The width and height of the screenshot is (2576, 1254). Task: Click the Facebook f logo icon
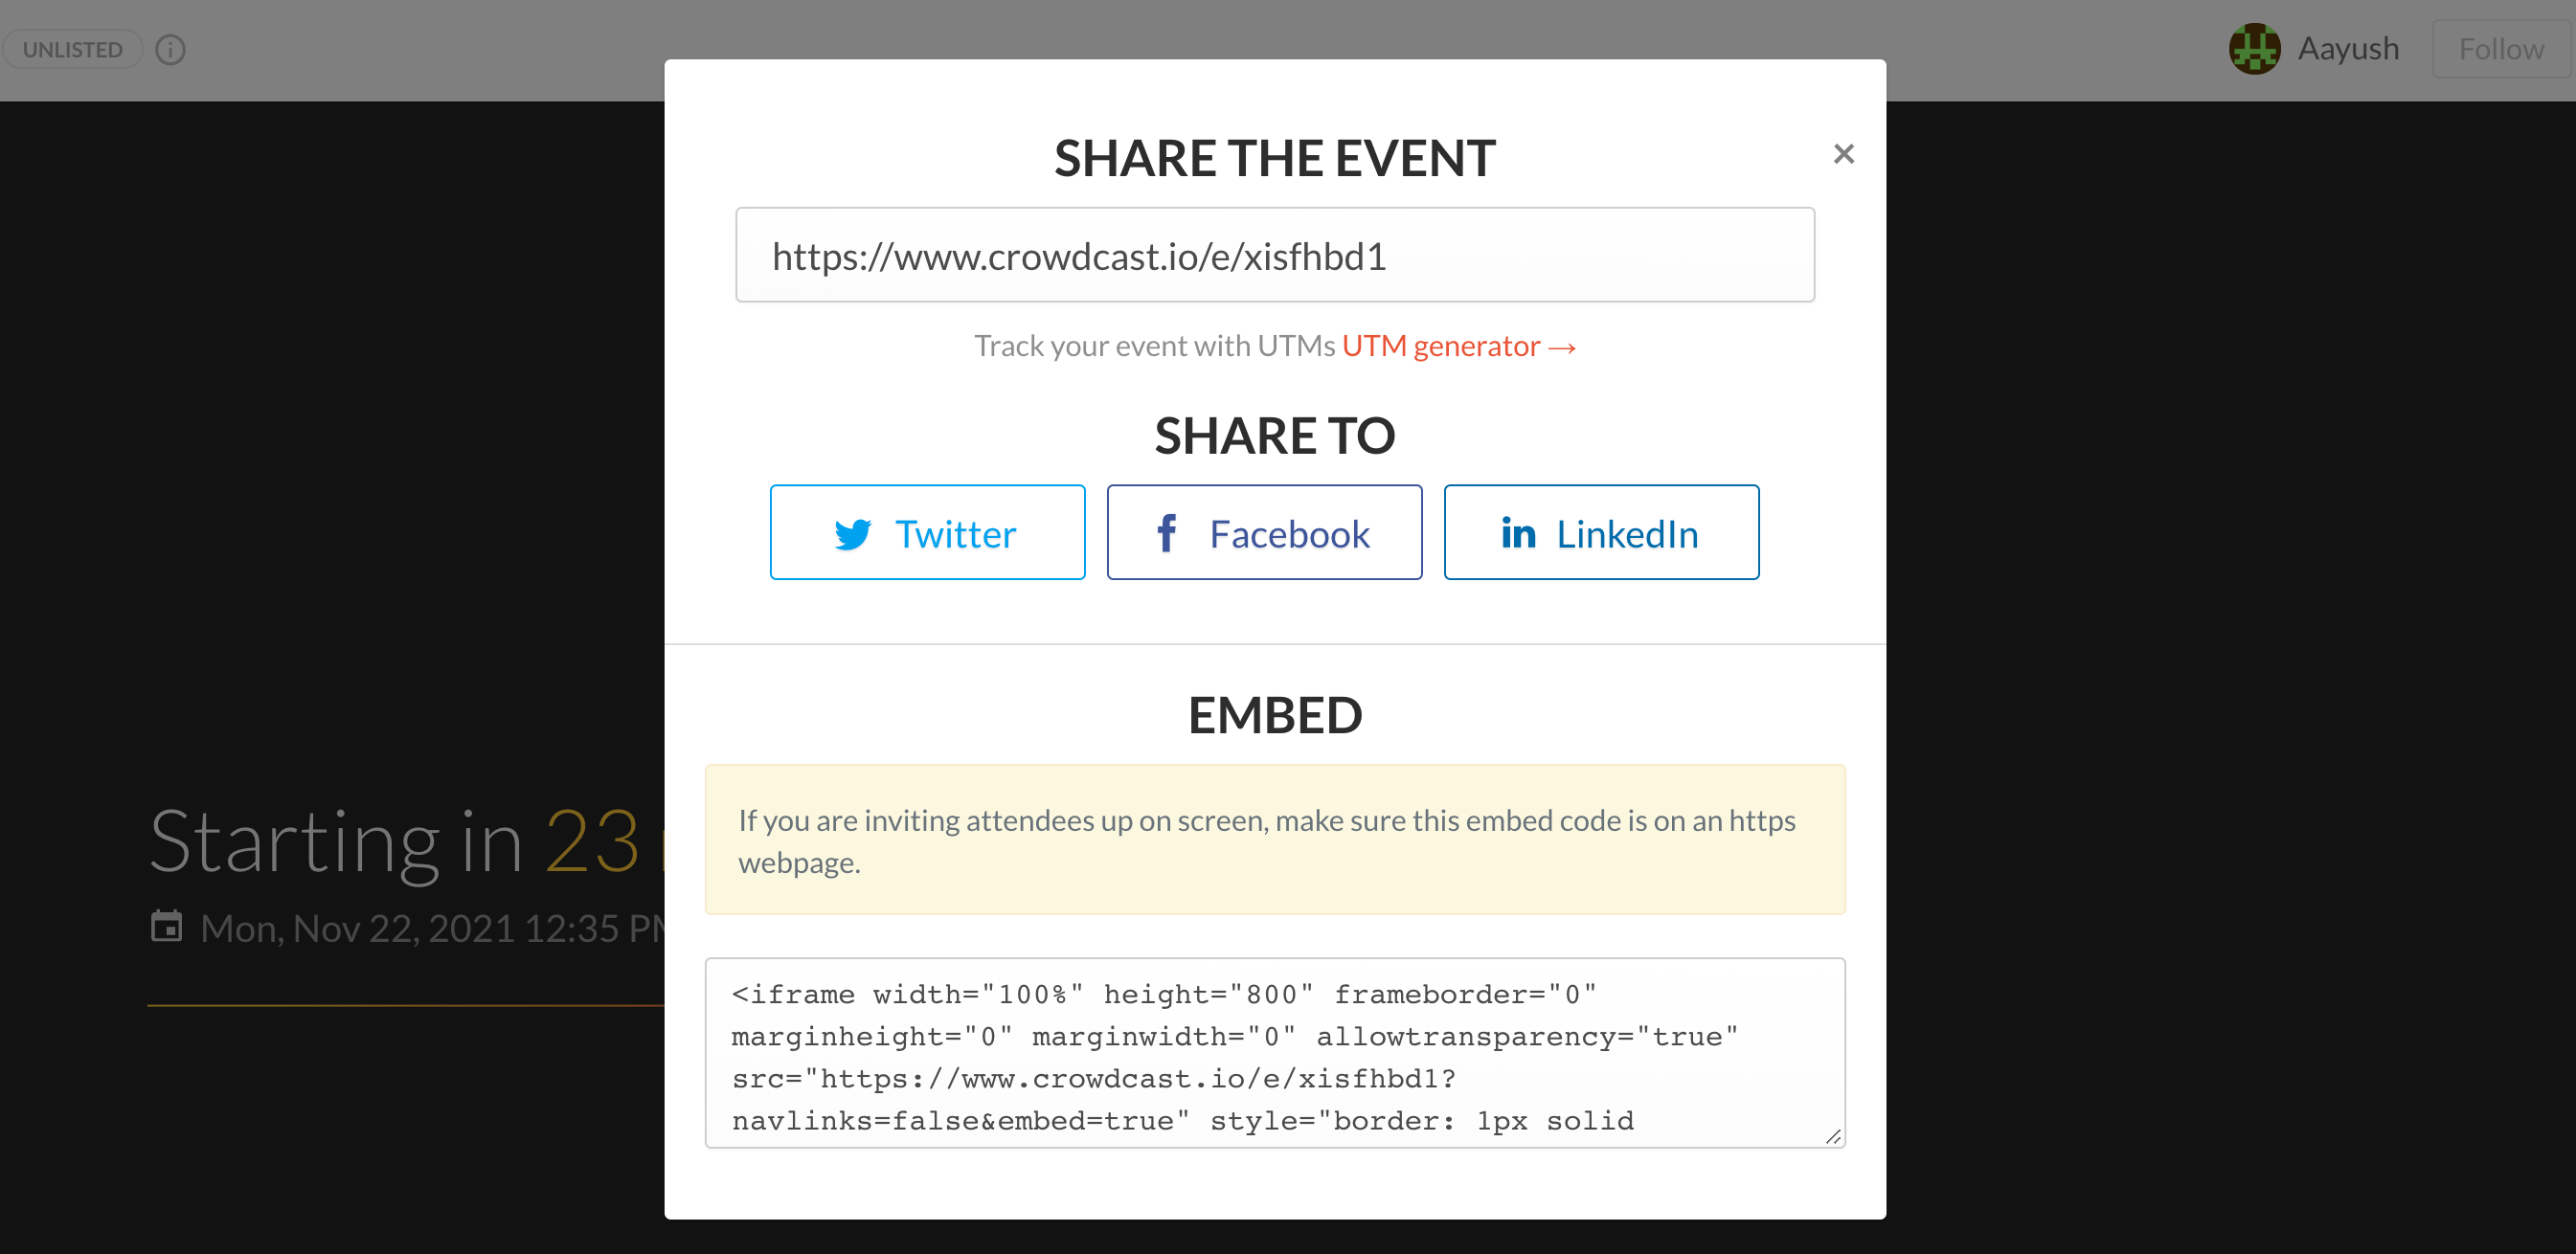point(1166,533)
